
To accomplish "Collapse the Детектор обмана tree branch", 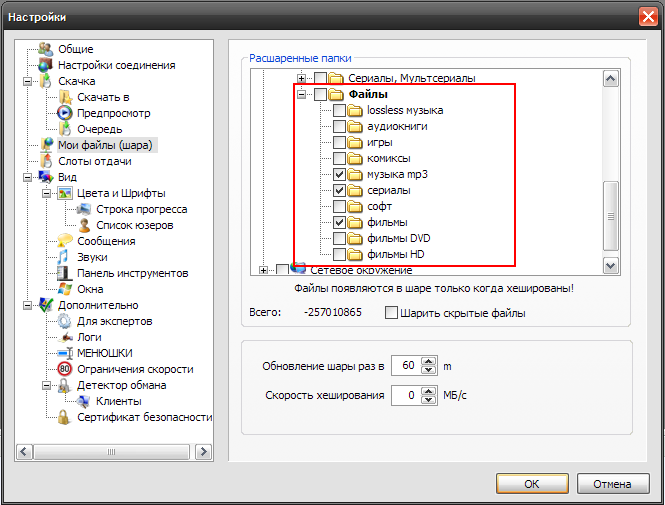I will [46, 385].
